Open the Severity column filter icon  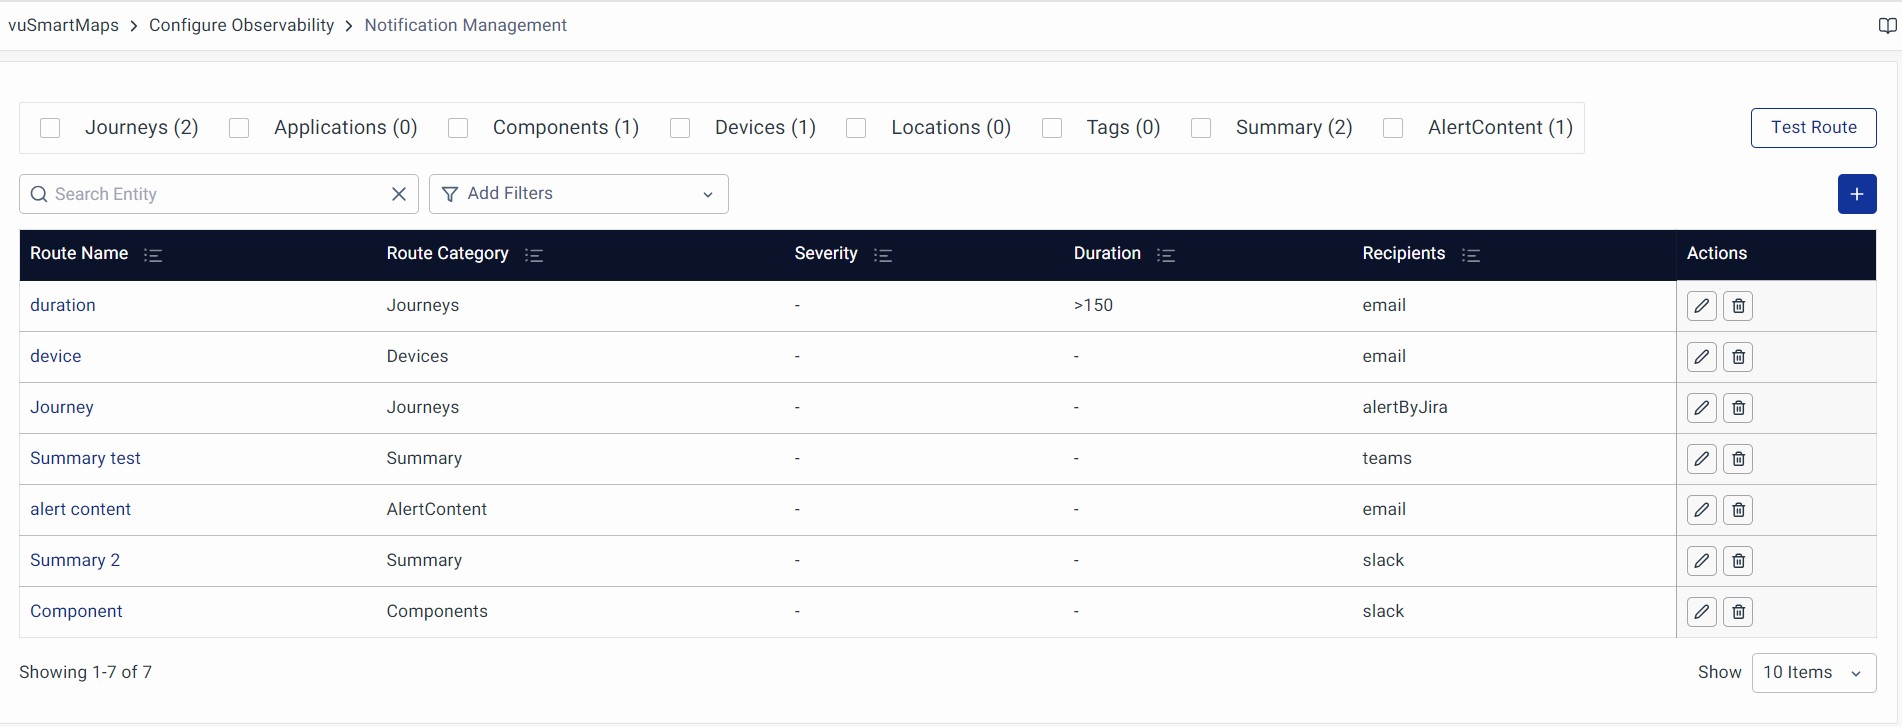tap(882, 255)
